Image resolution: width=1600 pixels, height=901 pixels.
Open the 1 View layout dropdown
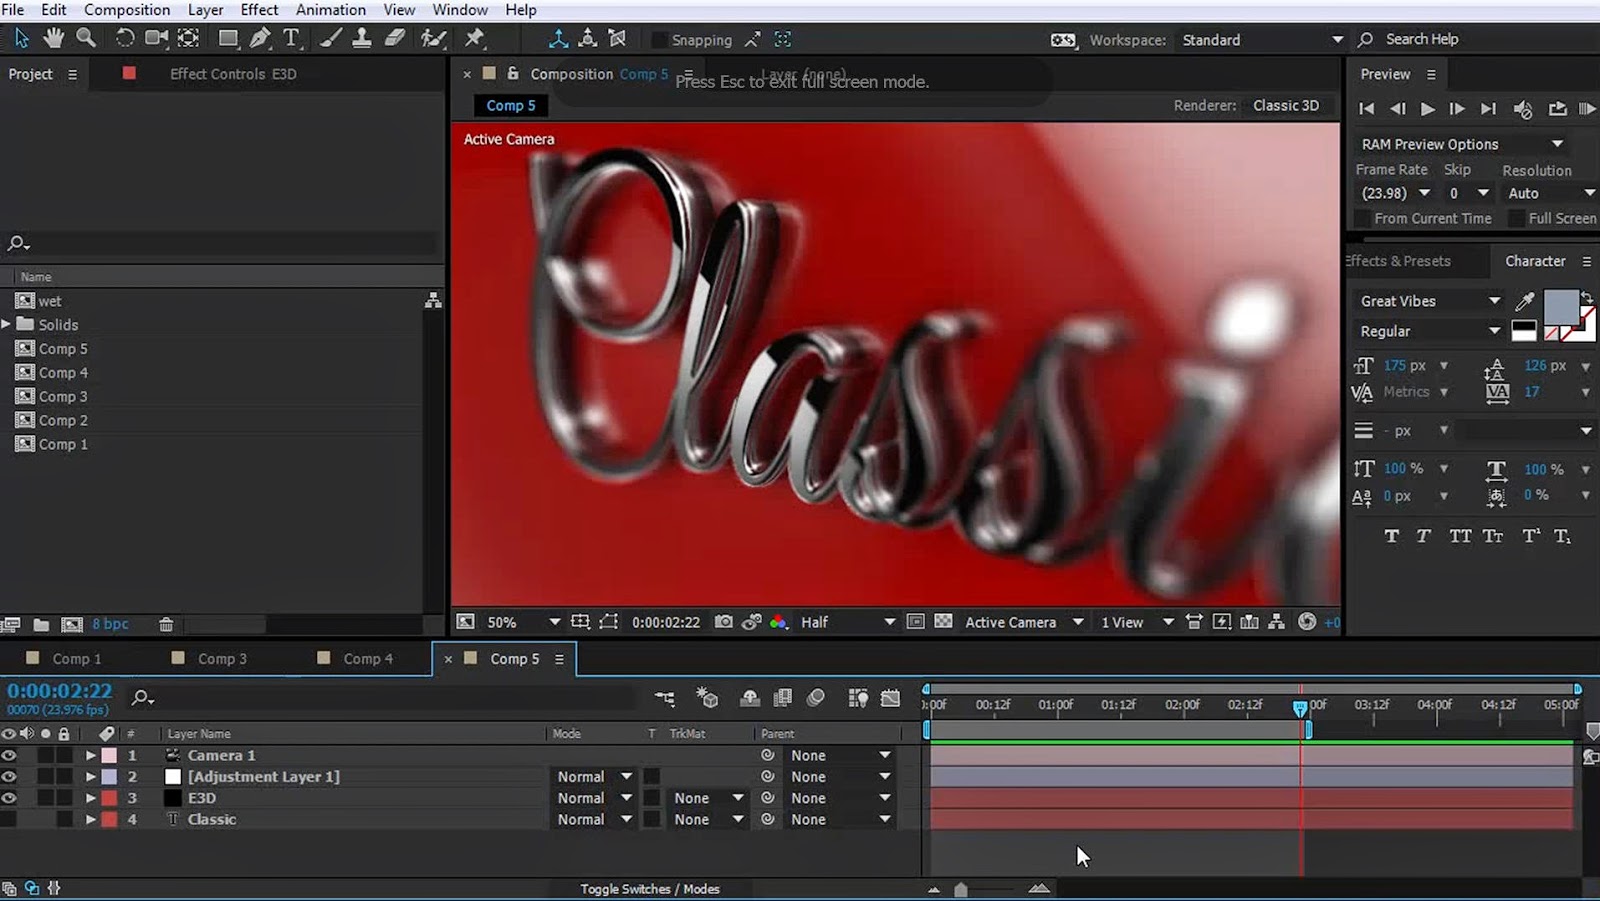[1137, 622]
